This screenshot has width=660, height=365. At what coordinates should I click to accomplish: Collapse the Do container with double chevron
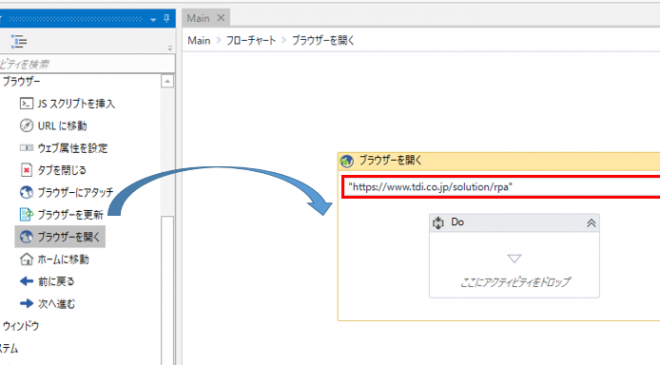tap(591, 223)
